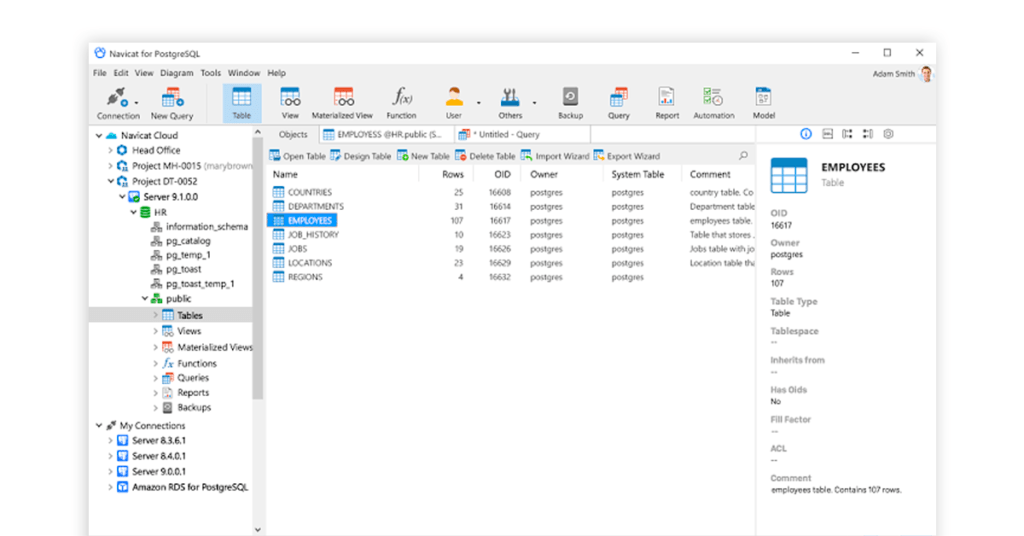This screenshot has height=536, width=1024.
Task: Click the settings gear icon in right panel
Action: (888, 134)
